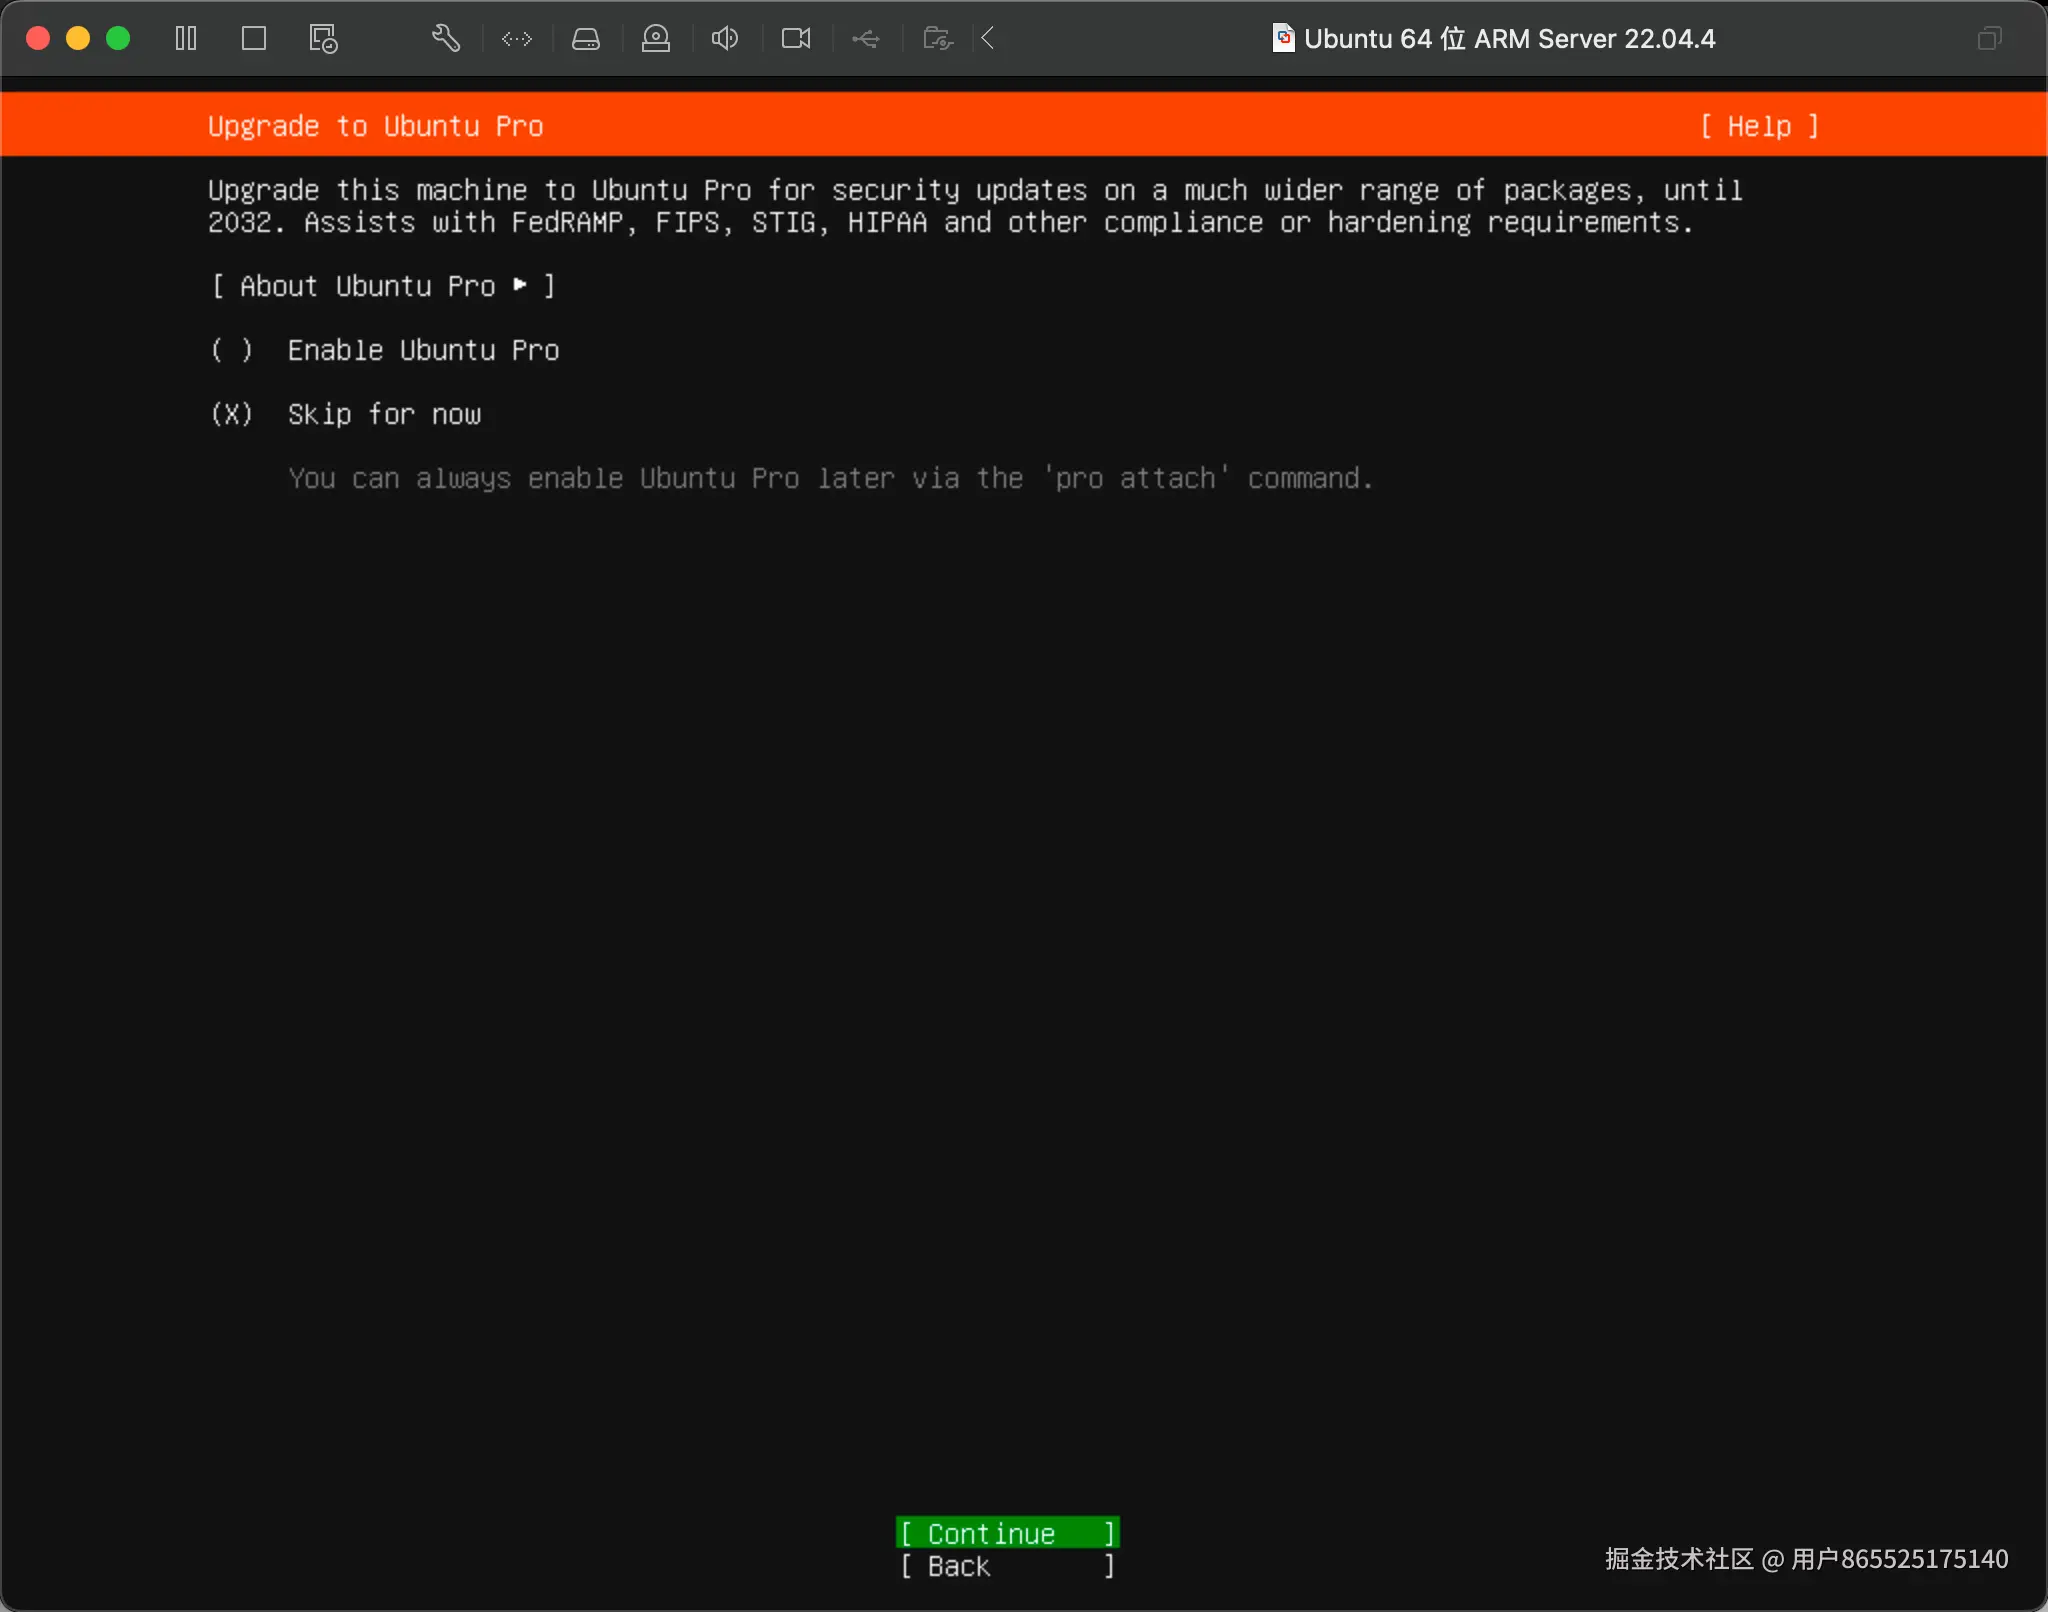Screen dimensions: 2048x1612
Task: Select Skip for now radio option
Action: pos(232,414)
